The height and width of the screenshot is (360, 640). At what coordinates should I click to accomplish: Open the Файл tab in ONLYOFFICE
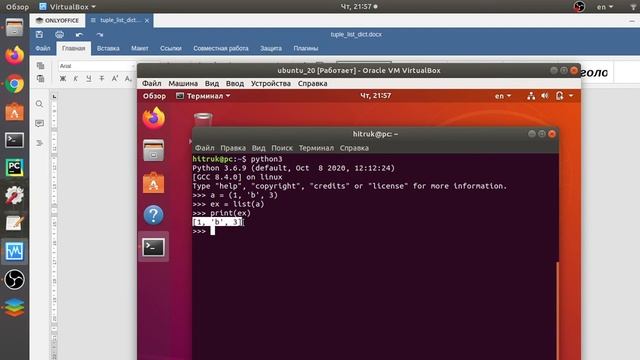42,48
